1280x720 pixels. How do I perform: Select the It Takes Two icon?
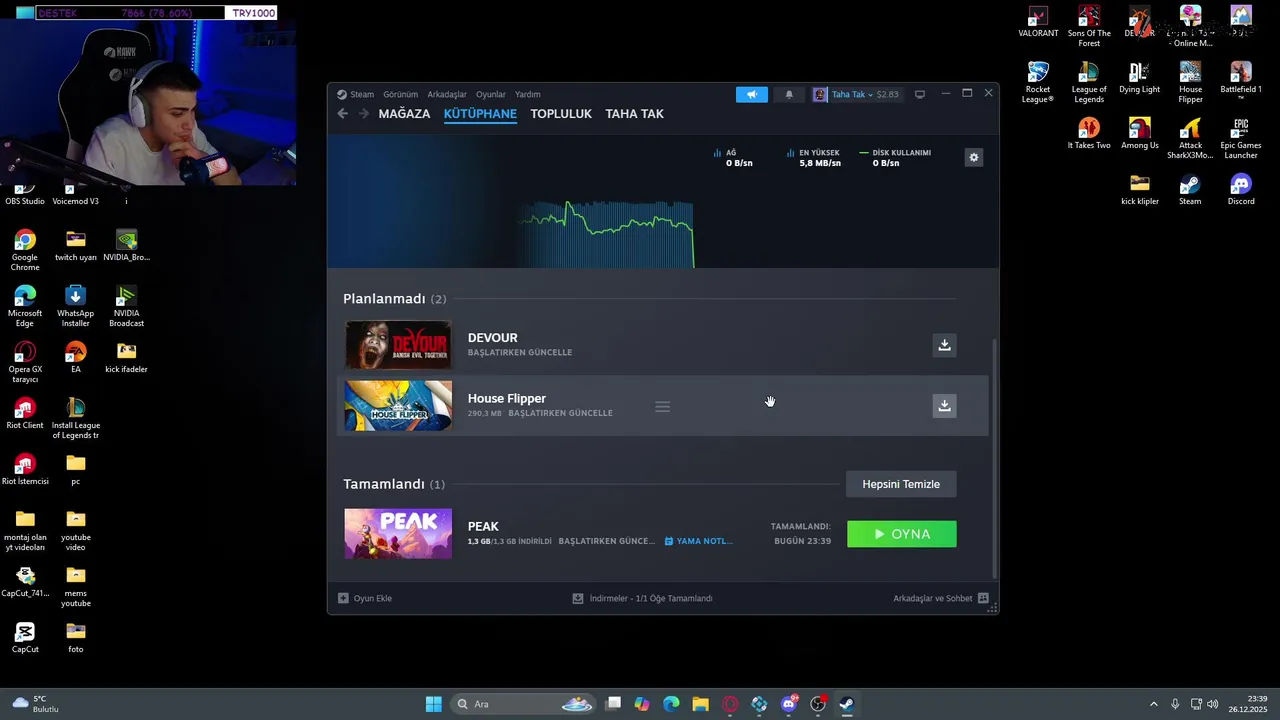click(x=1089, y=134)
